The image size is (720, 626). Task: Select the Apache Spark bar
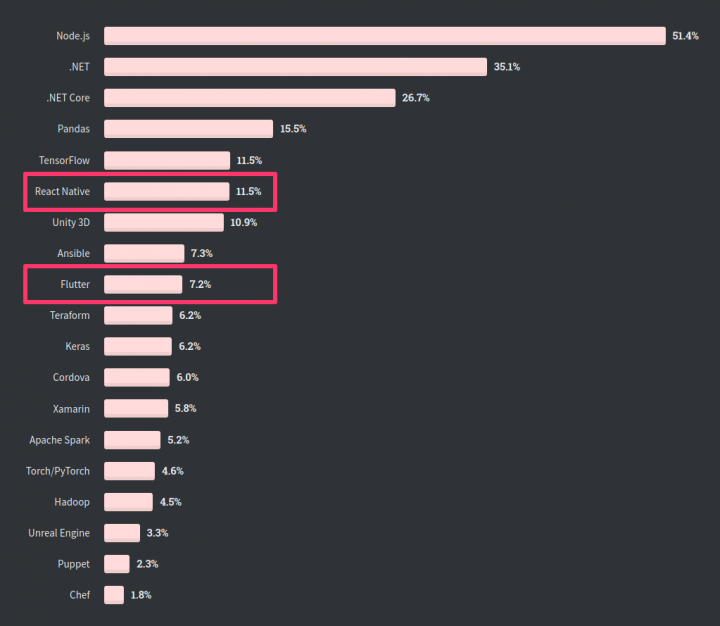click(132, 440)
